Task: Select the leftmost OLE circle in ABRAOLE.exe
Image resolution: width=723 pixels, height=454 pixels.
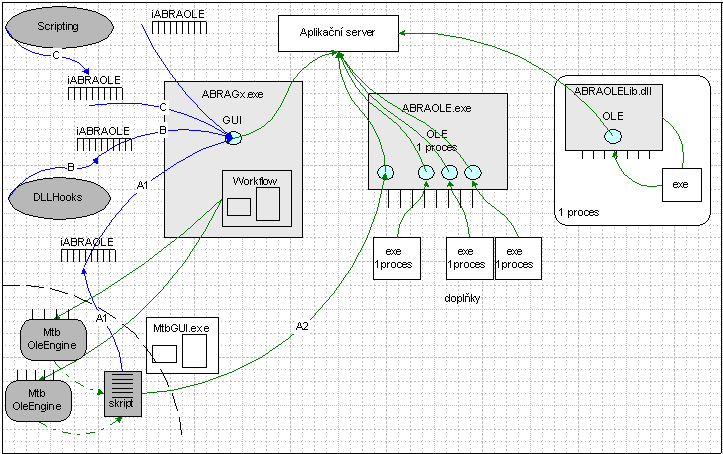Action: (x=386, y=173)
